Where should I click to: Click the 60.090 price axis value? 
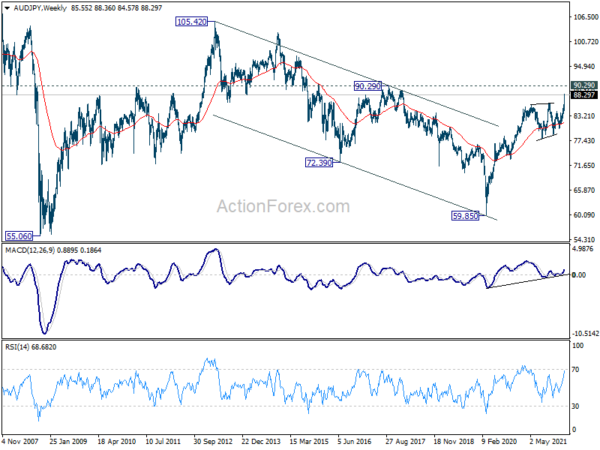point(584,215)
